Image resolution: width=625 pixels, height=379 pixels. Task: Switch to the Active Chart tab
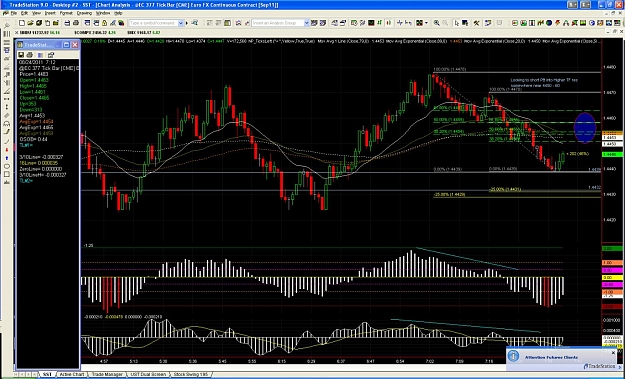pyautogui.click(x=72, y=375)
